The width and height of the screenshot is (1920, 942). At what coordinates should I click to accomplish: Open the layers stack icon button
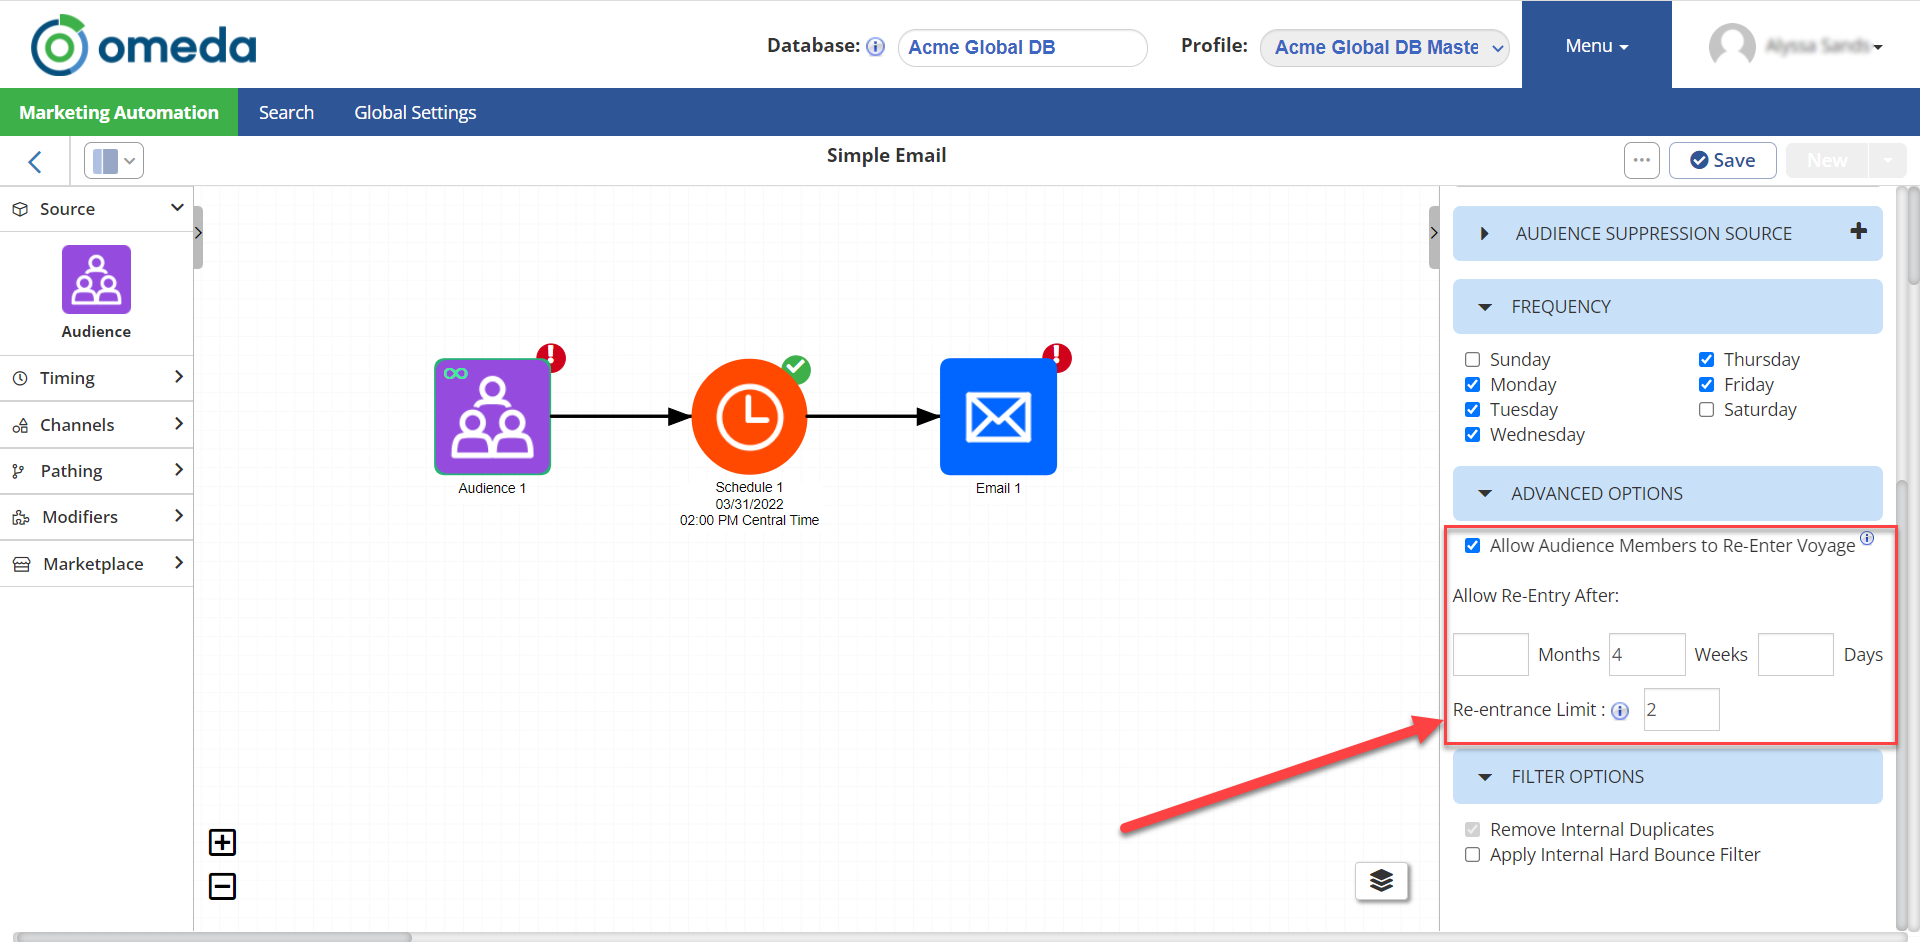tap(1381, 881)
